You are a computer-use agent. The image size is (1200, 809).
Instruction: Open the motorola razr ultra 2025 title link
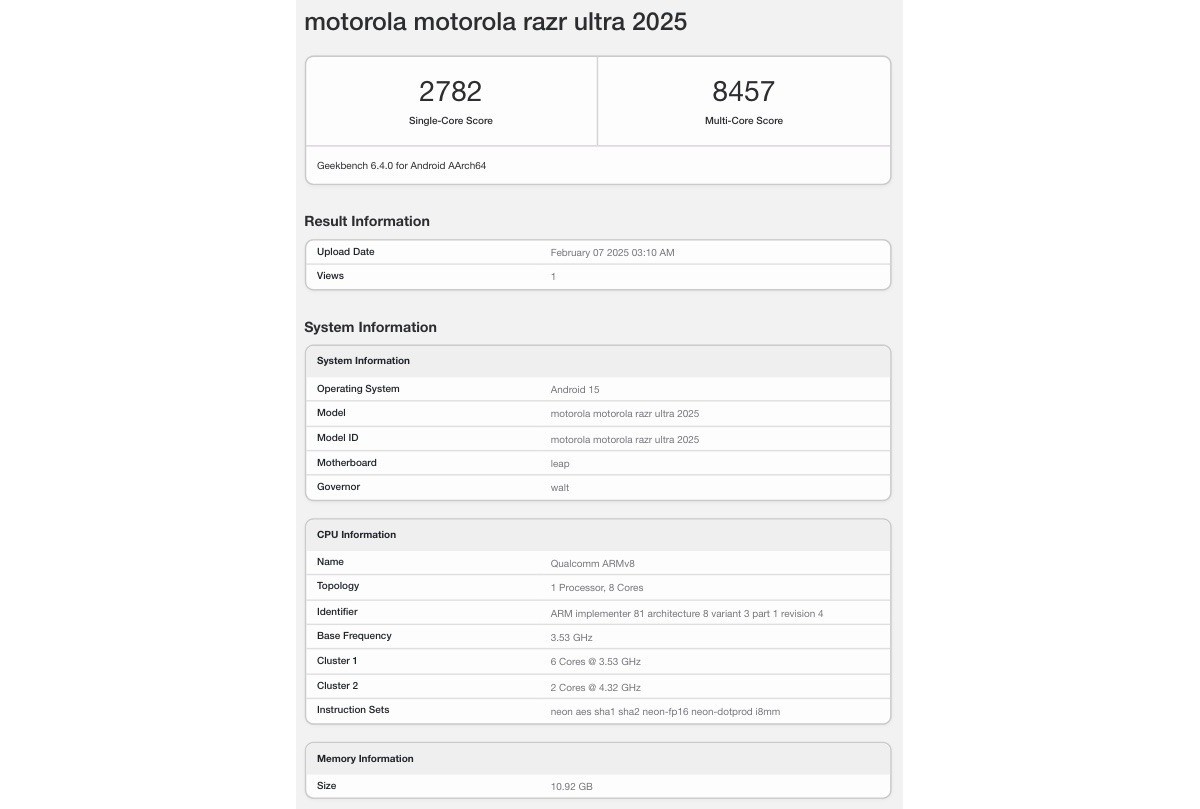click(x=495, y=21)
